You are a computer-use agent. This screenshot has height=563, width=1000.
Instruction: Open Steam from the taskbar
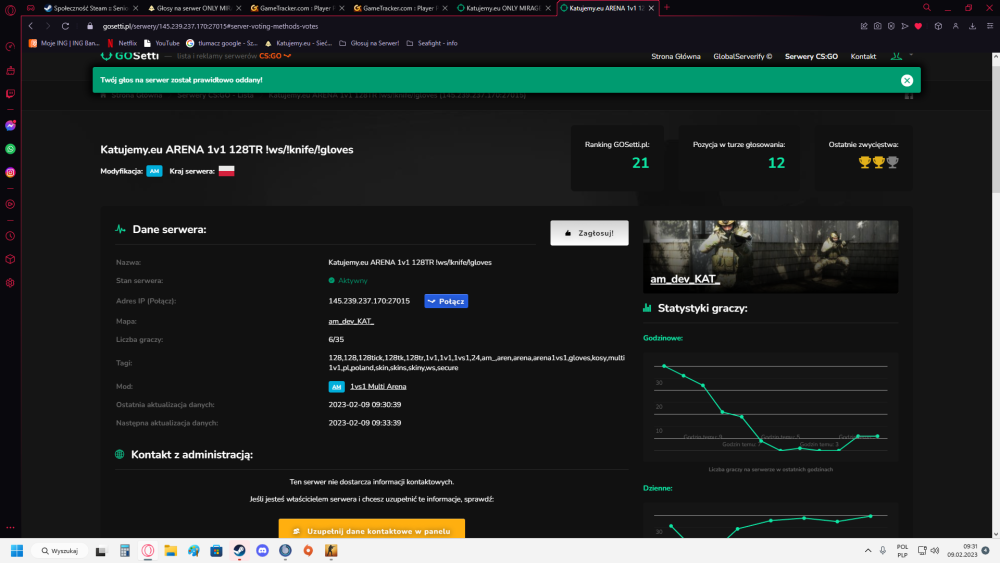239,551
